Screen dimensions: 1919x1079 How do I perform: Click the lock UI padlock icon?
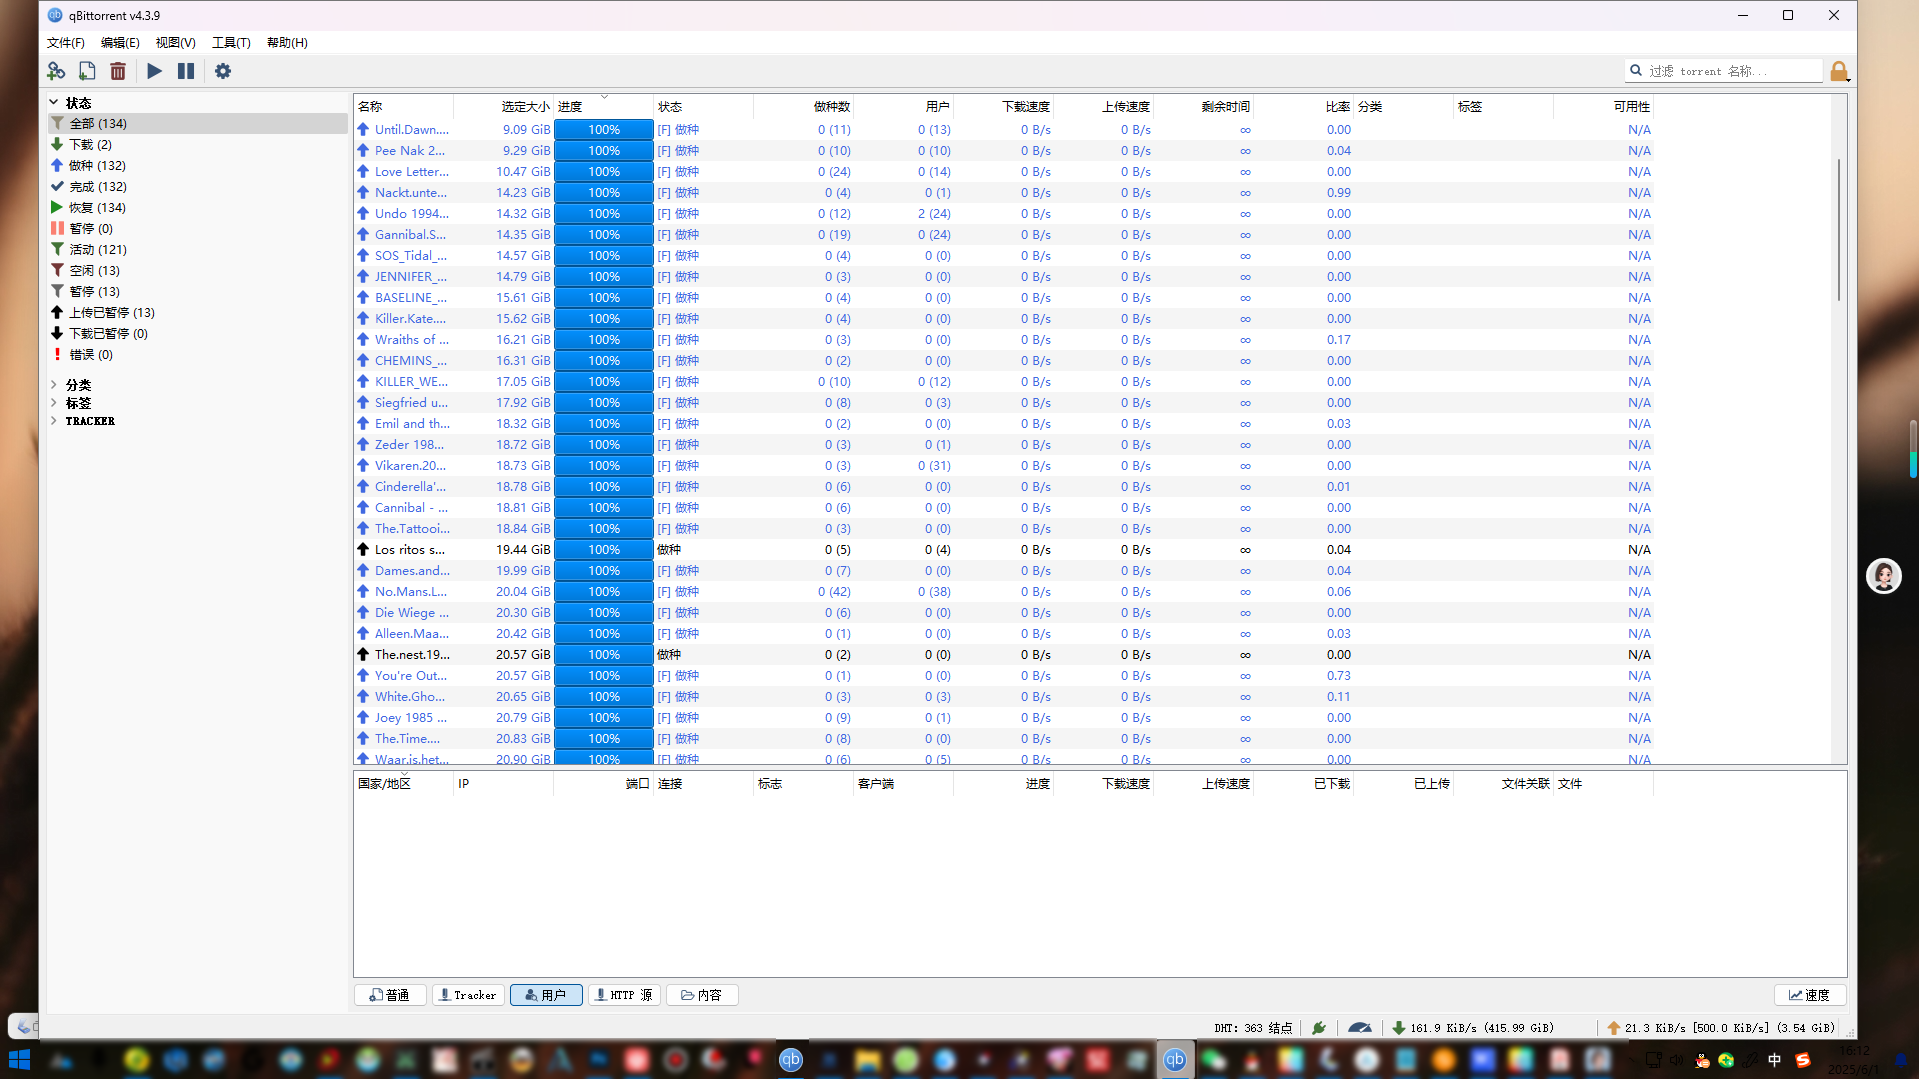1839,71
